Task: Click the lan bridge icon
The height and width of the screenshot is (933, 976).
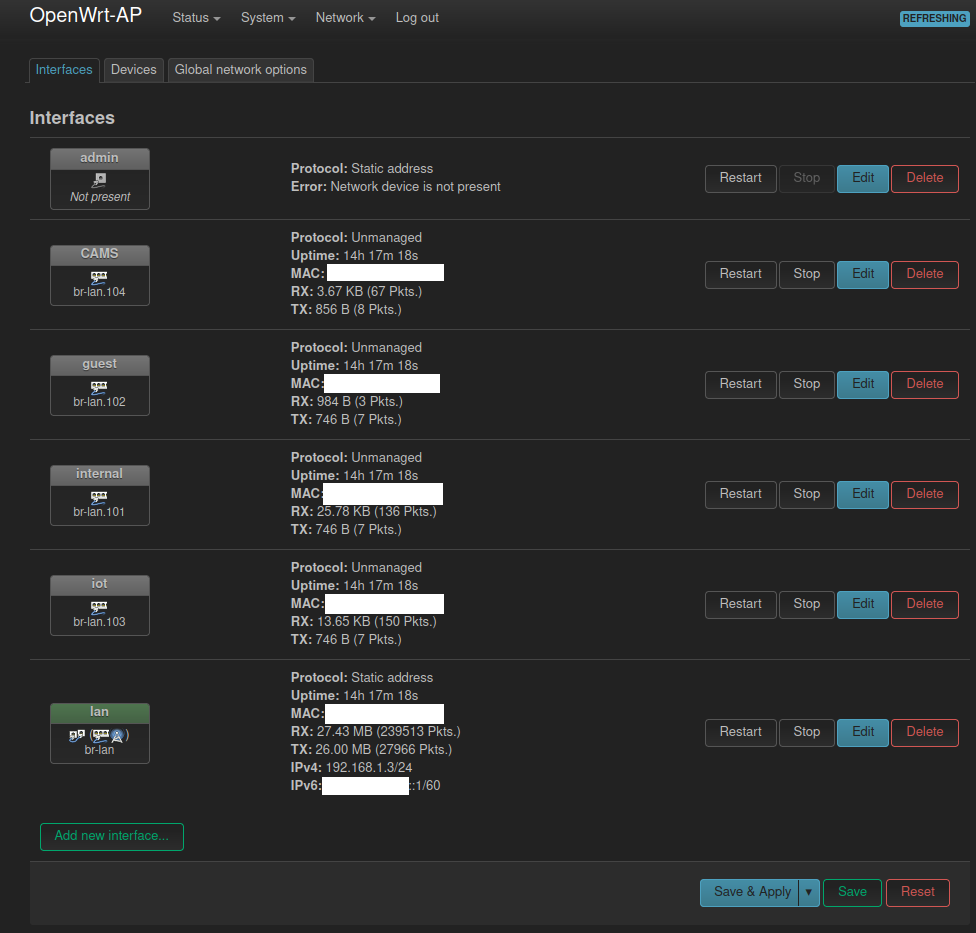Action: tap(77, 736)
